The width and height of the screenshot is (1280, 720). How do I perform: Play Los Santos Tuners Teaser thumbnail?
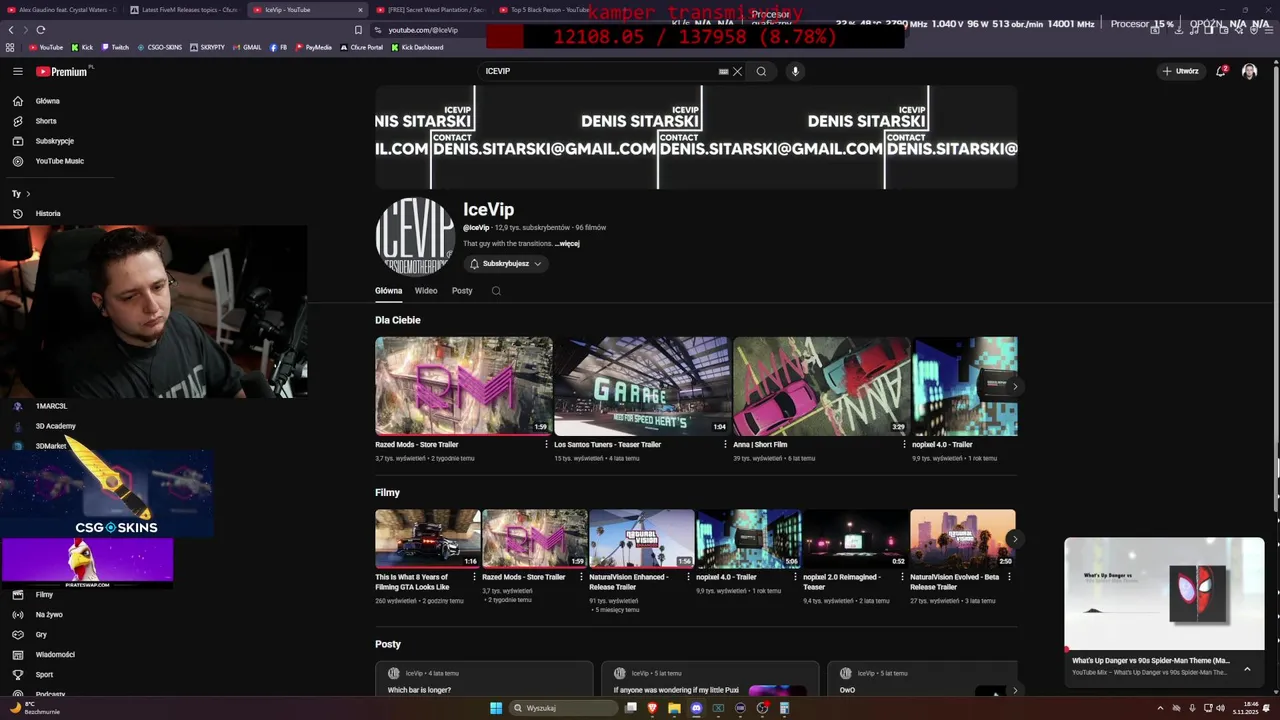pos(642,386)
